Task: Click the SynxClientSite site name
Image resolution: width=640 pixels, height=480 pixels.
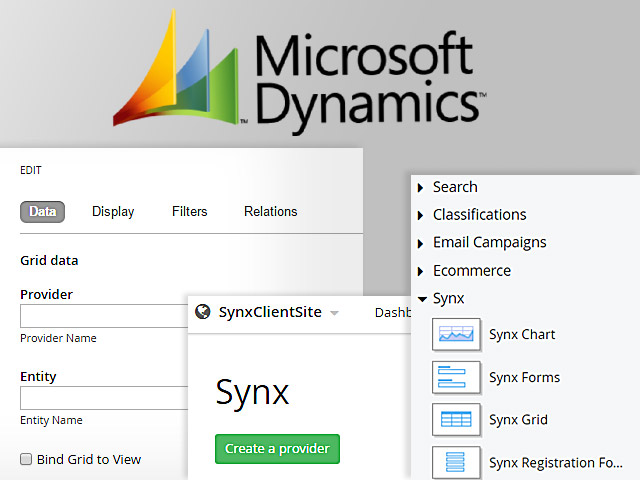Action: [x=270, y=312]
